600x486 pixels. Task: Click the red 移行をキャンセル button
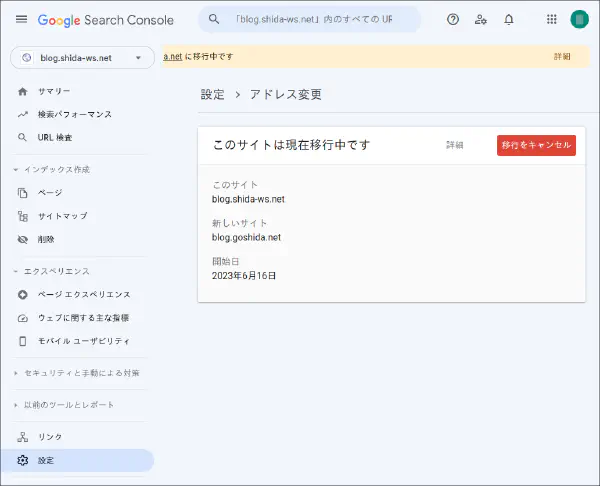(x=536, y=145)
